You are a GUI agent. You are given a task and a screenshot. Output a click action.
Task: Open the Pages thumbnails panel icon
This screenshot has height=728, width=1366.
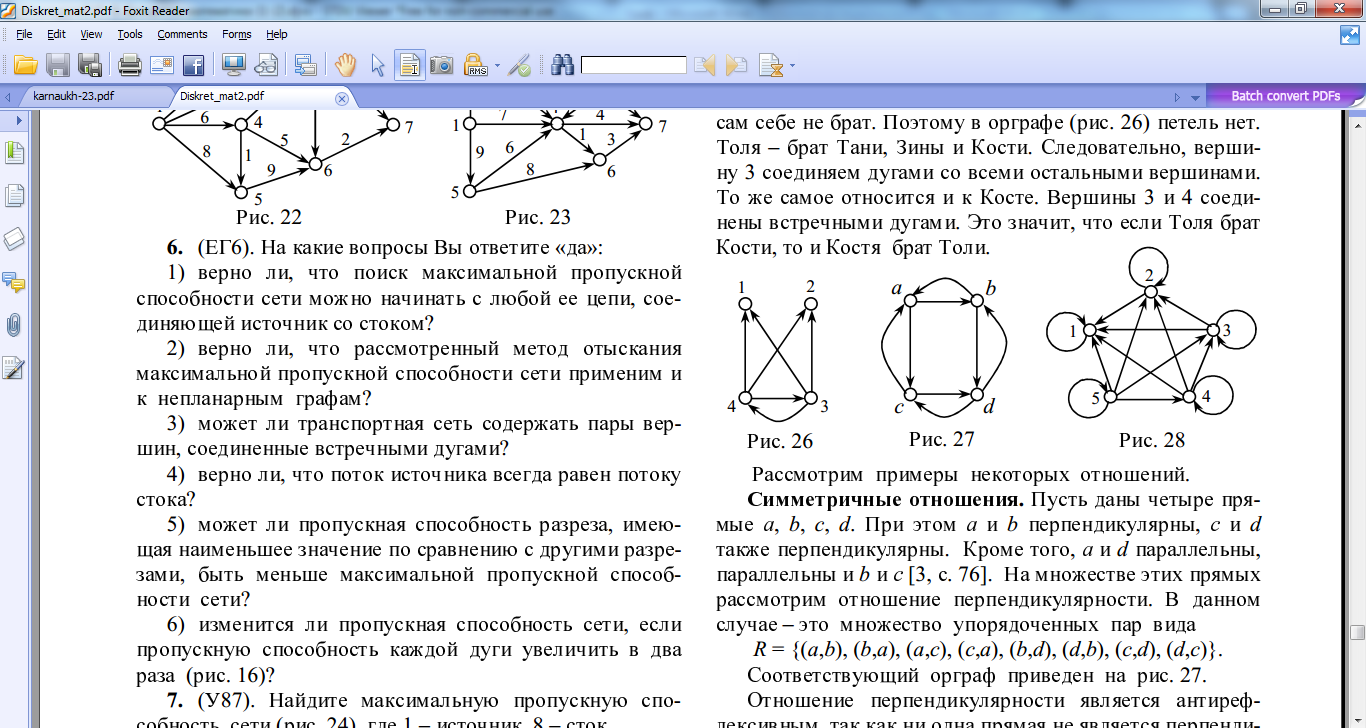coord(14,197)
